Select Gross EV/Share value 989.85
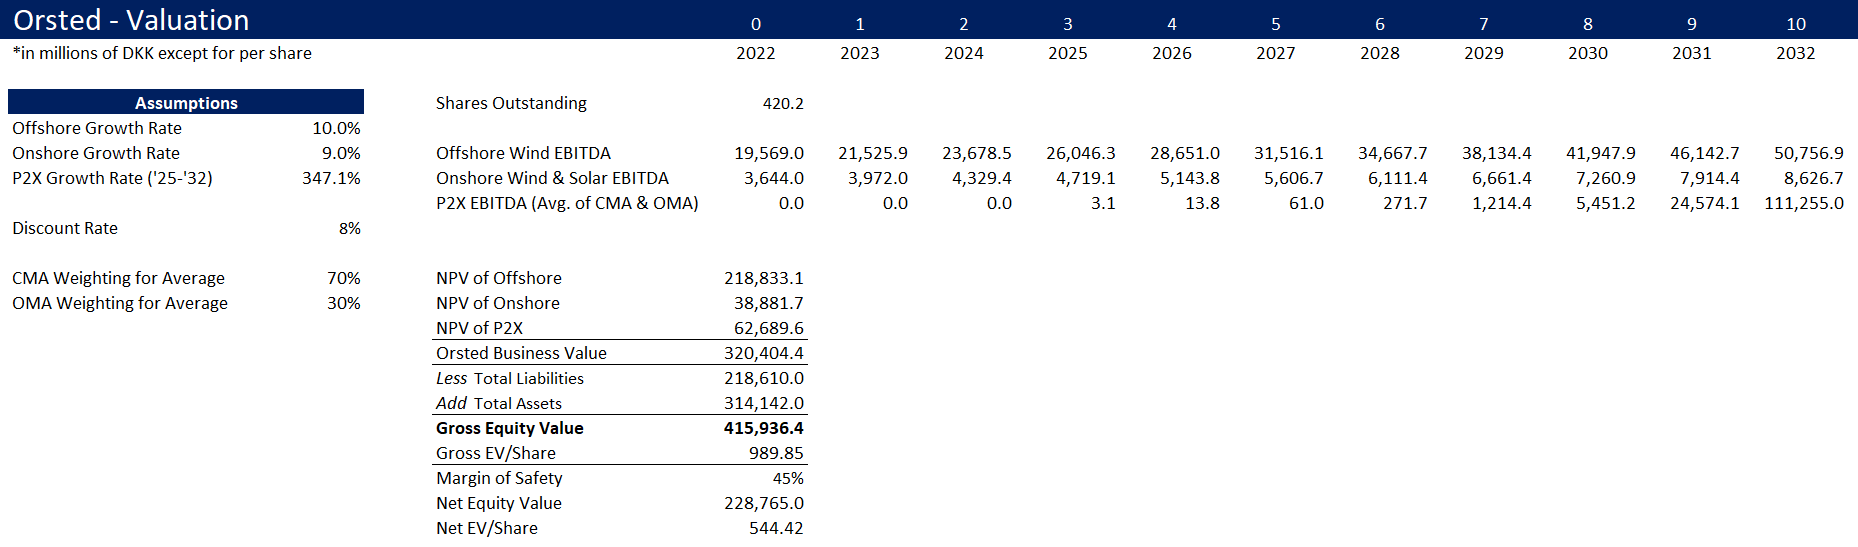This screenshot has height=547, width=1858. pos(776,453)
